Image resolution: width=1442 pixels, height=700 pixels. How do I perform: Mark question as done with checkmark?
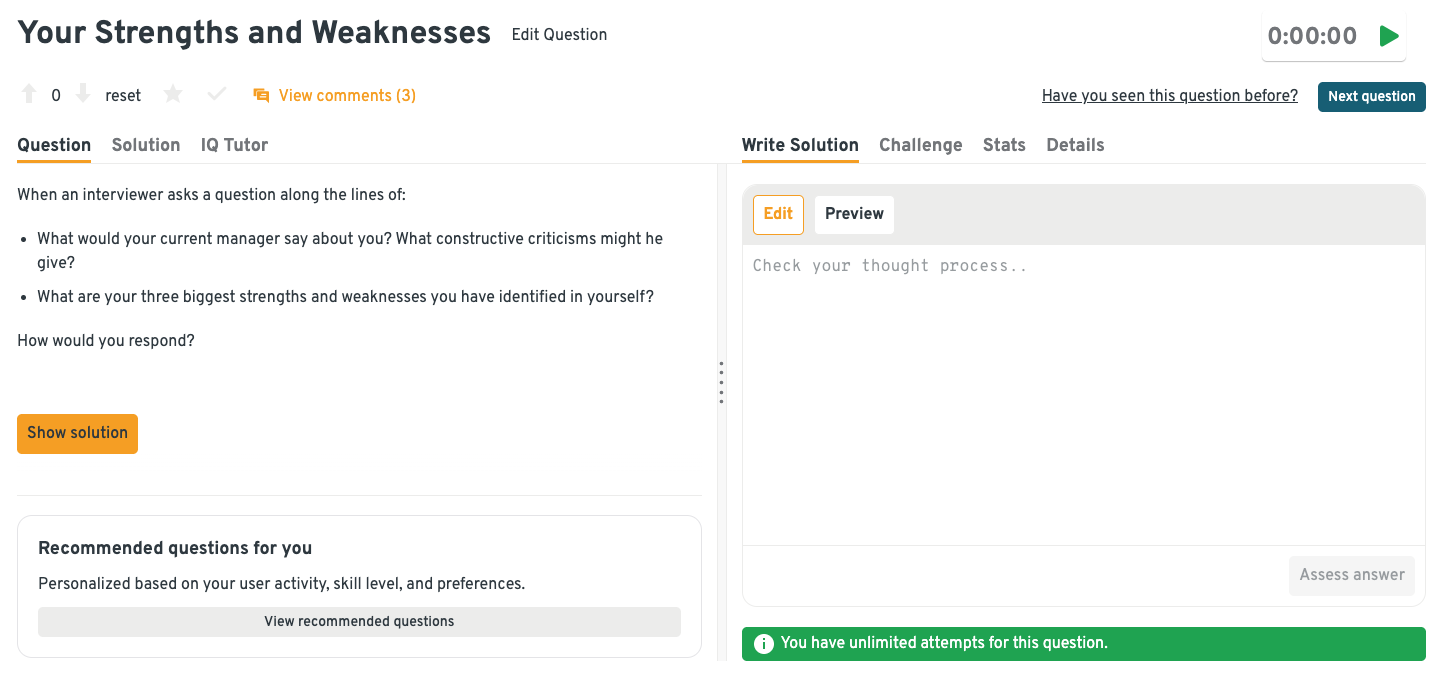(x=216, y=95)
